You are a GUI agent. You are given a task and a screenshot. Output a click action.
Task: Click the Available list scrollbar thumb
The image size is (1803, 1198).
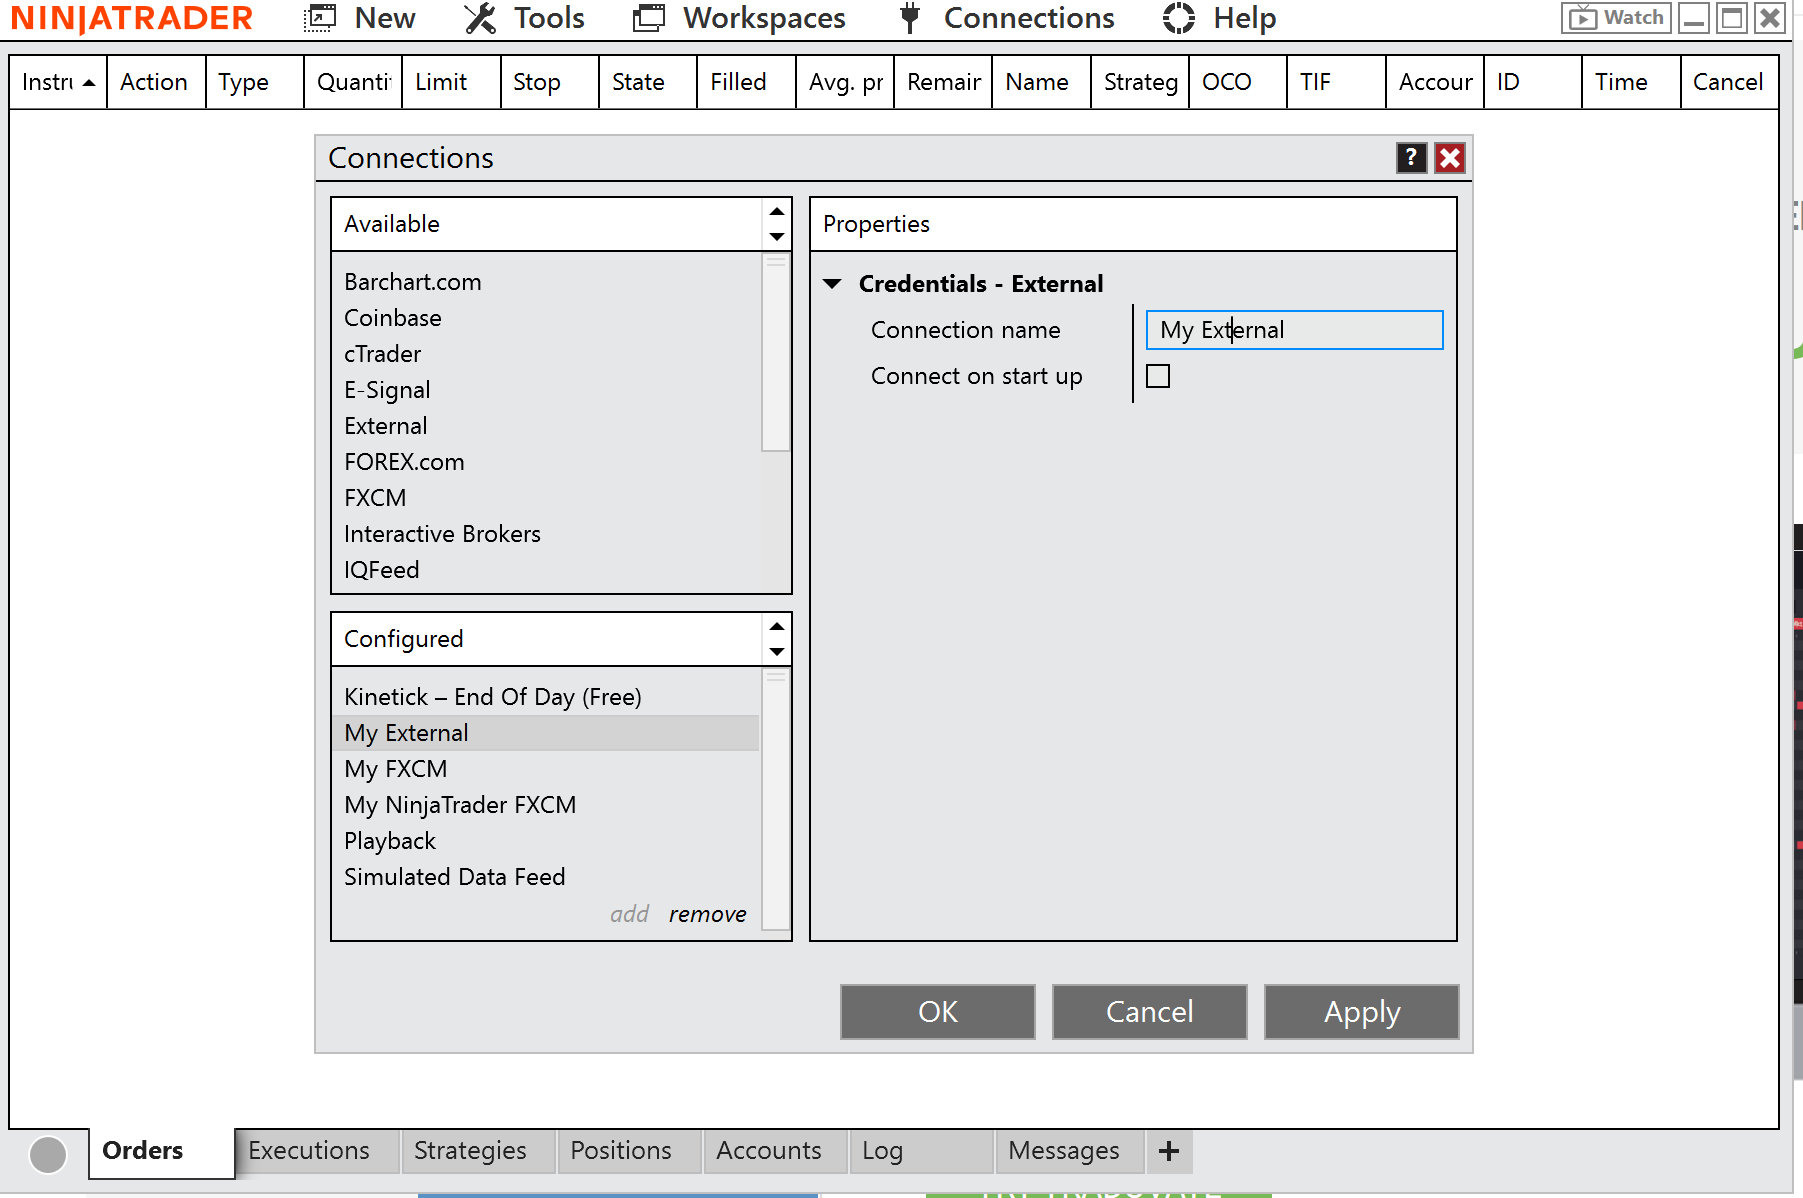(x=776, y=352)
